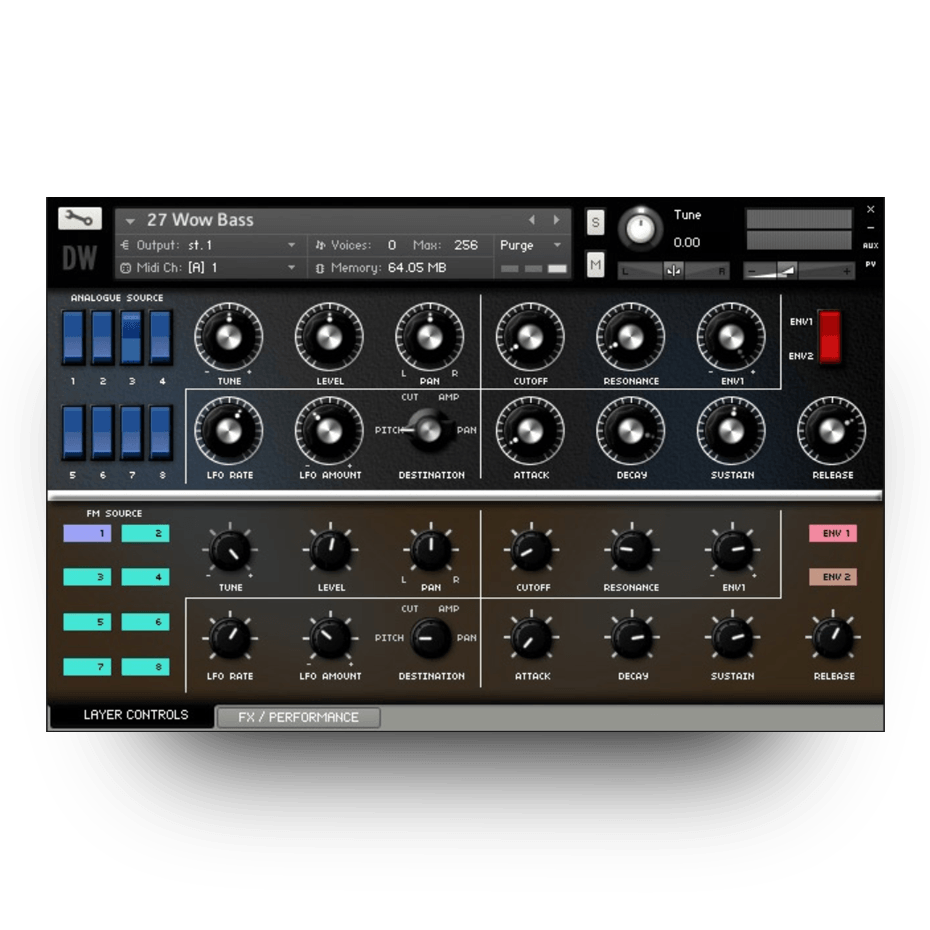Screen dimensions: 930x930
Task: Enable FM Source button 5
Action: click(87, 622)
